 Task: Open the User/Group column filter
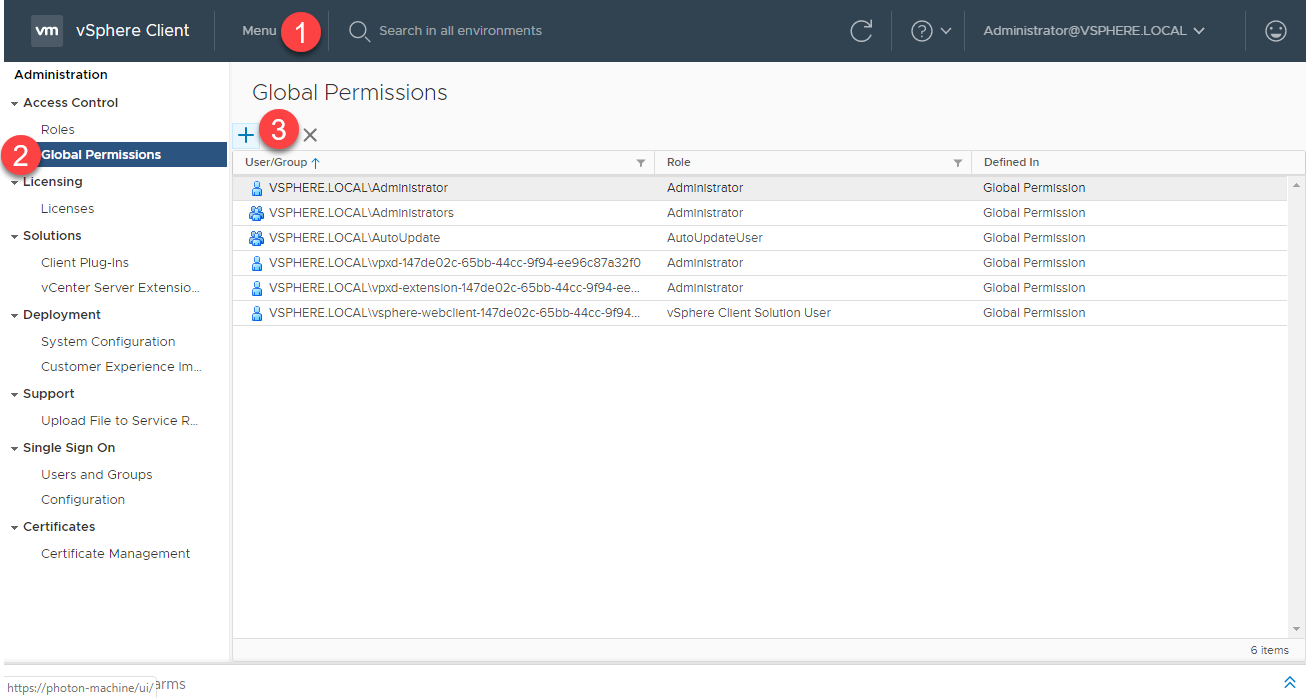tap(641, 163)
